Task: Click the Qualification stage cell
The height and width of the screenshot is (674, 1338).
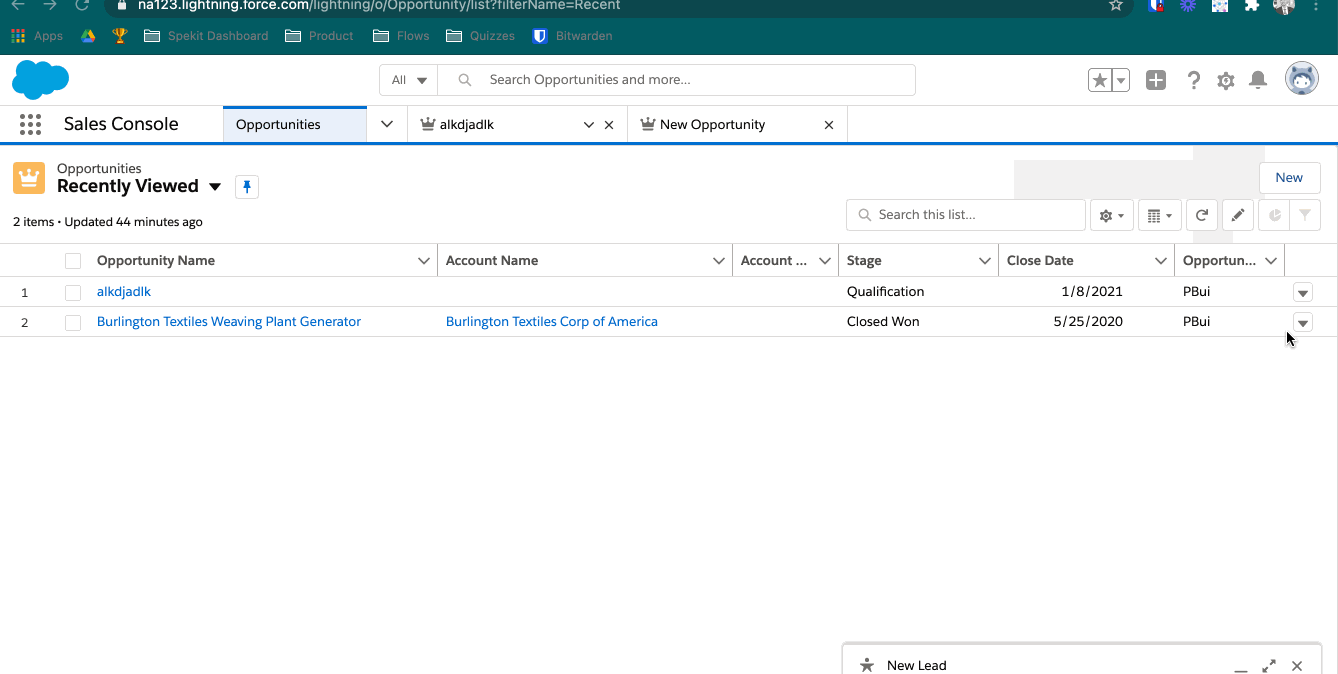Action: 886,292
